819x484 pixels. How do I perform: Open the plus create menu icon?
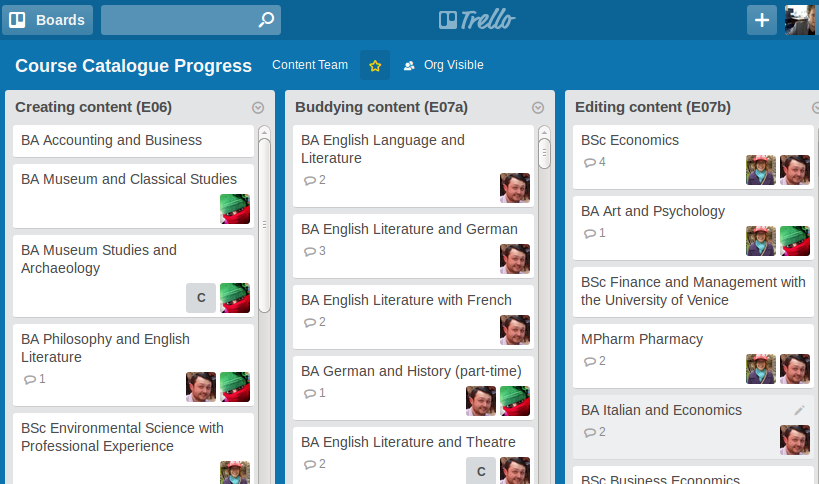point(762,20)
